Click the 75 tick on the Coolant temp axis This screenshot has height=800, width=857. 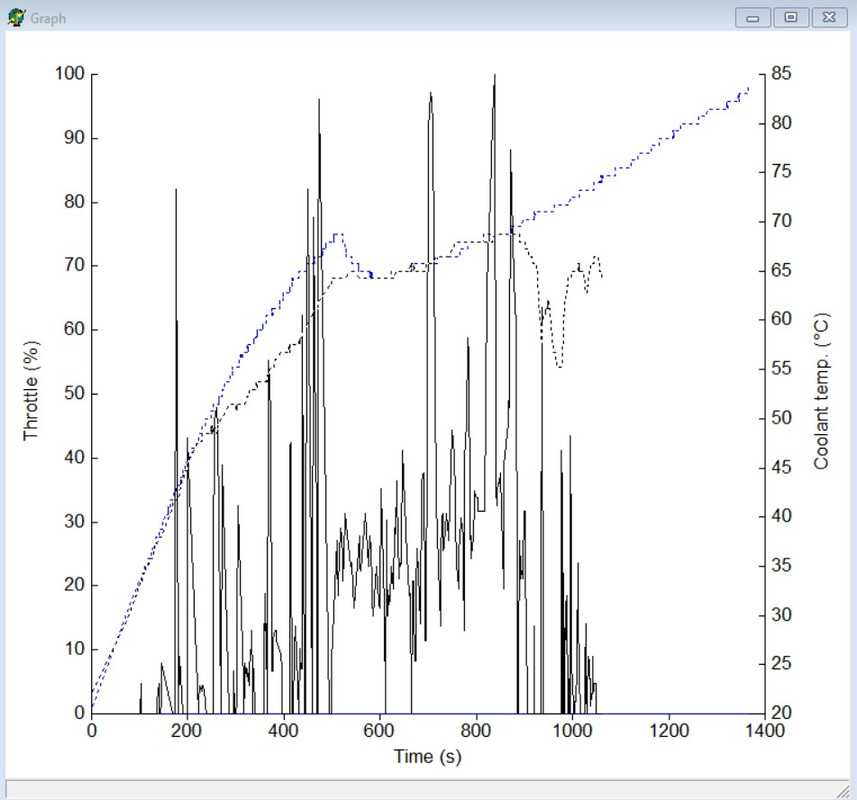[x=782, y=172]
